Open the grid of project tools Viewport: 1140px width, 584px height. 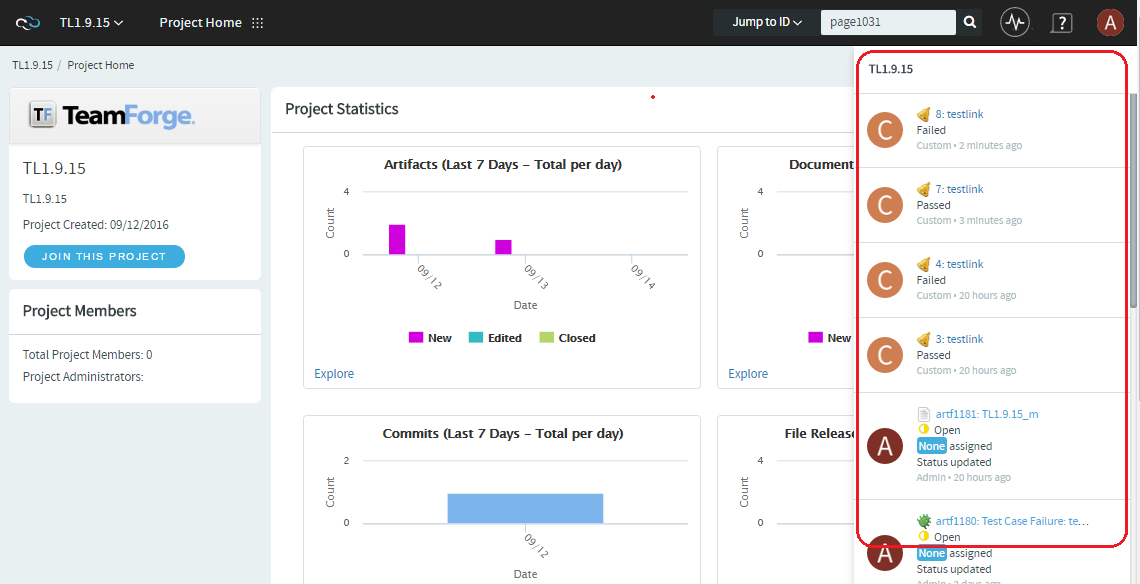click(x=257, y=23)
